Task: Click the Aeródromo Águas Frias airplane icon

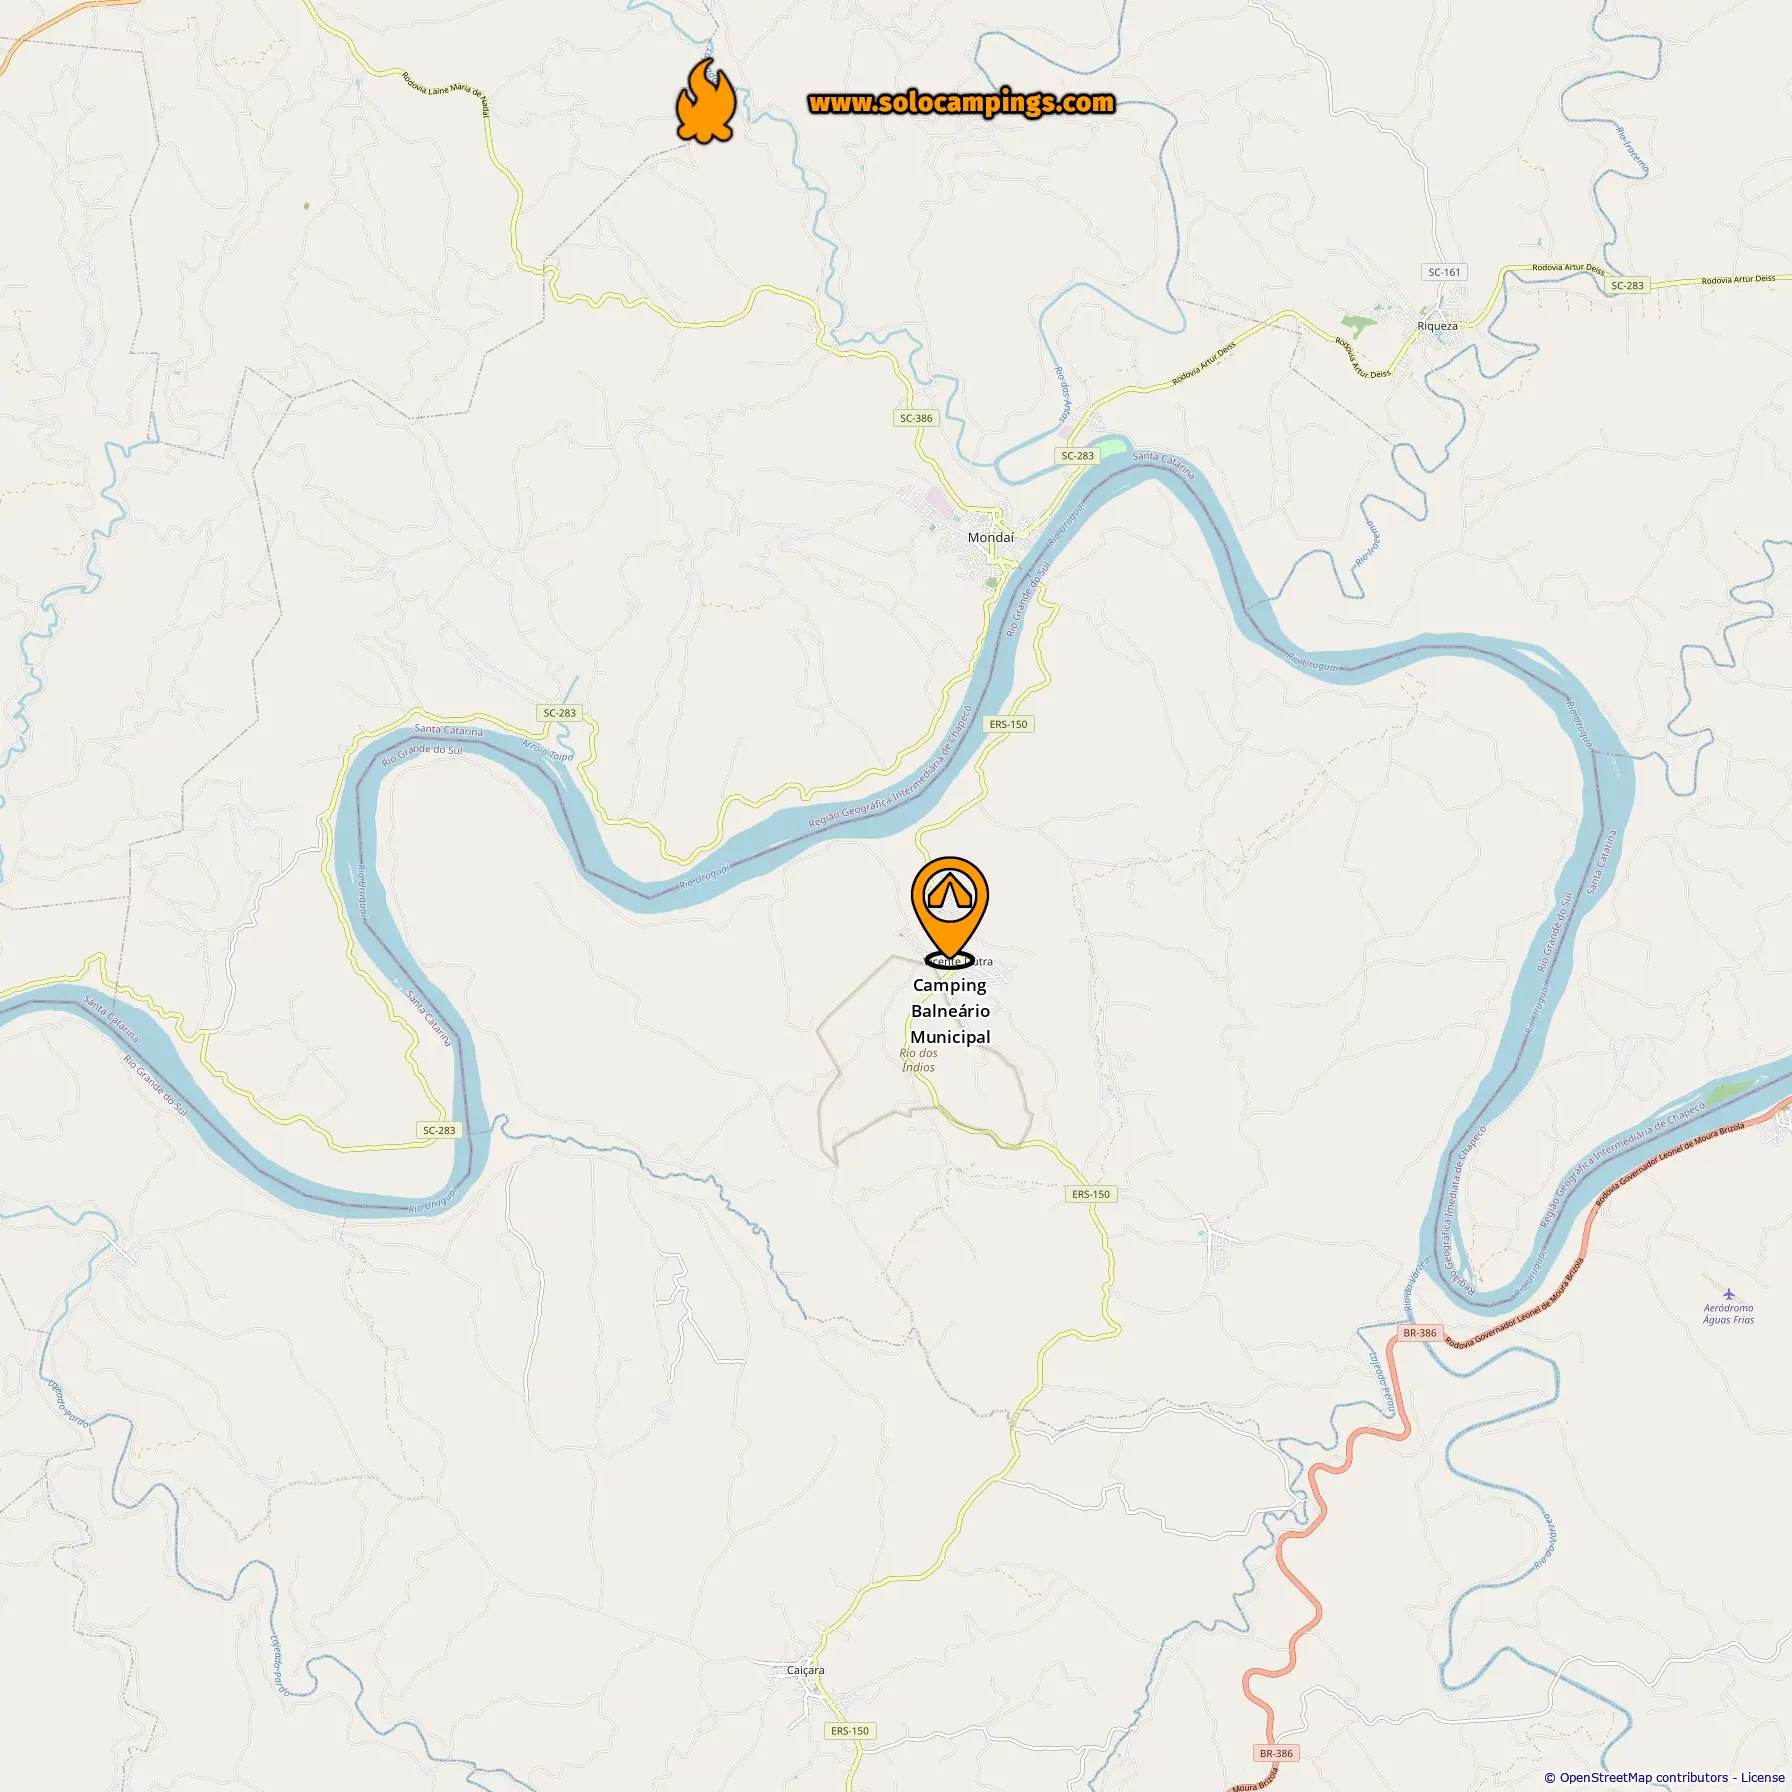Action: [1729, 1294]
